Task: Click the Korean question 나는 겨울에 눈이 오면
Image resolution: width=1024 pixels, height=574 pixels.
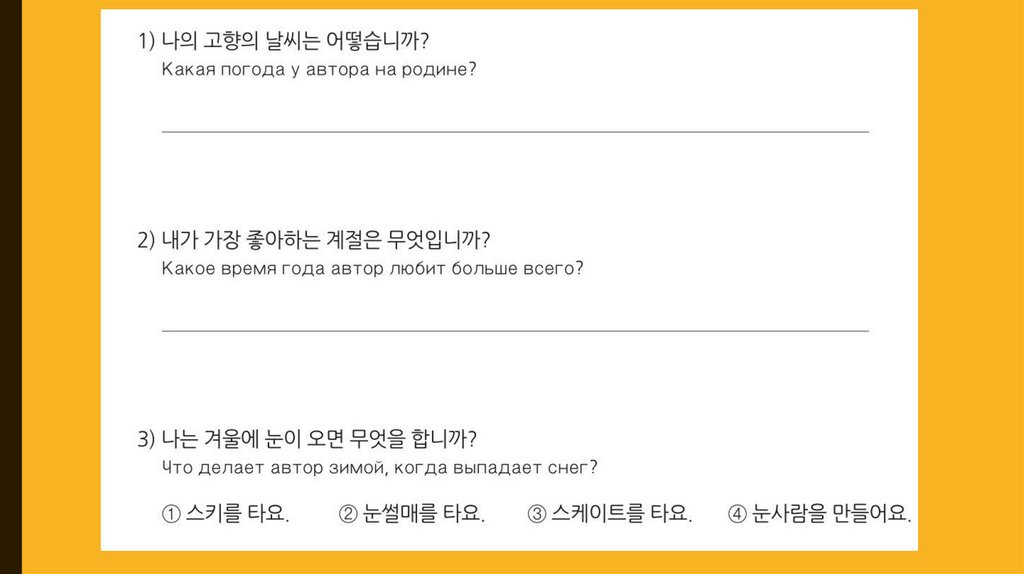Action: (x=318, y=439)
